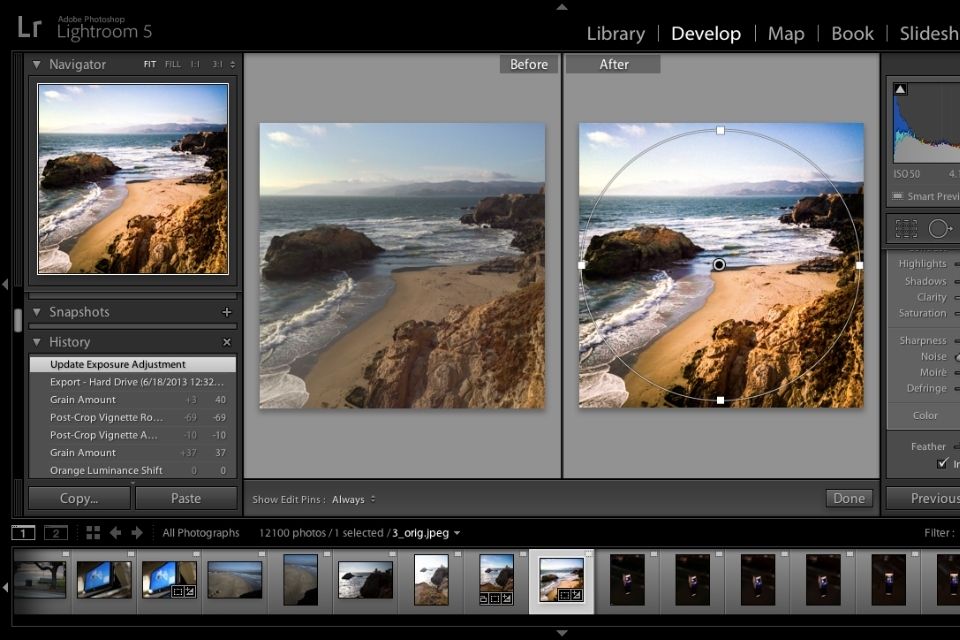Set navigator zoom to 3:1
Image resolution: width=960 pixels, height=640 pixels.
(217, 64)
